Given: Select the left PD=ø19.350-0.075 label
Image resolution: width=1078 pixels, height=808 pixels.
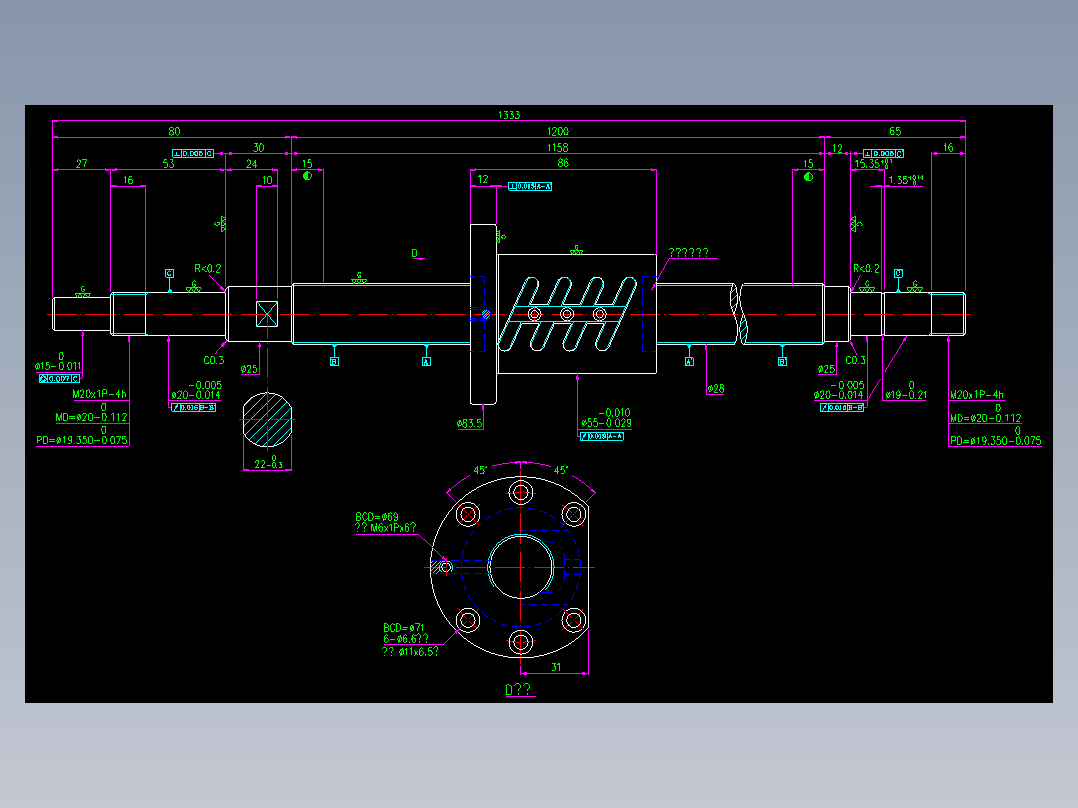Looking at the screenshot, I should point(82,436).
